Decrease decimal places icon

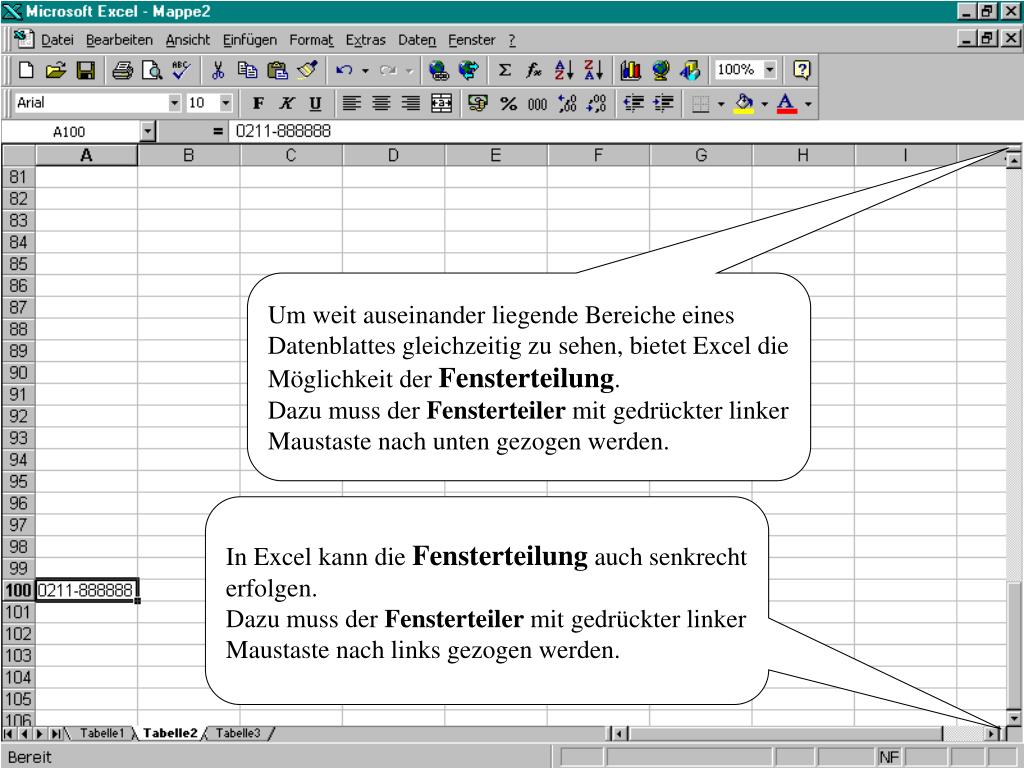point(596,103)
